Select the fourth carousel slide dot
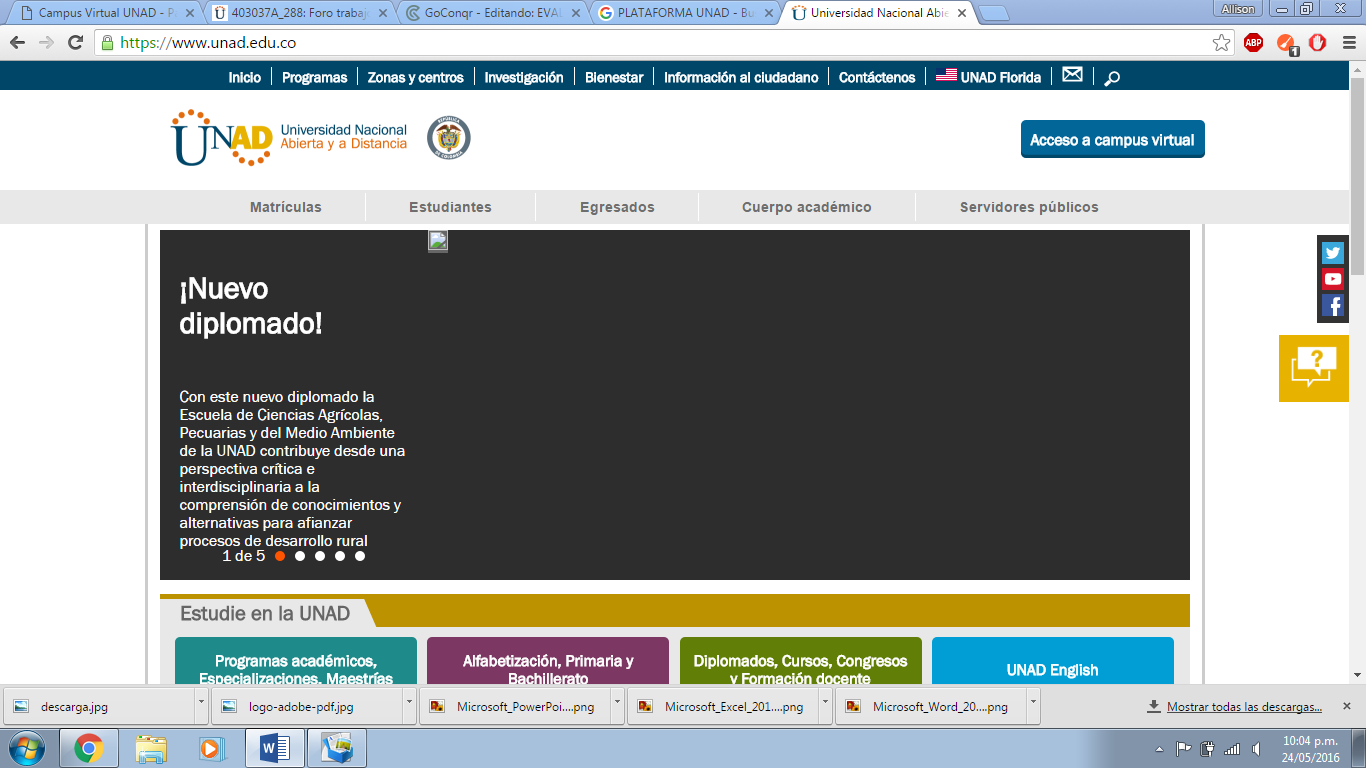1366x768 pixels. 340,556
